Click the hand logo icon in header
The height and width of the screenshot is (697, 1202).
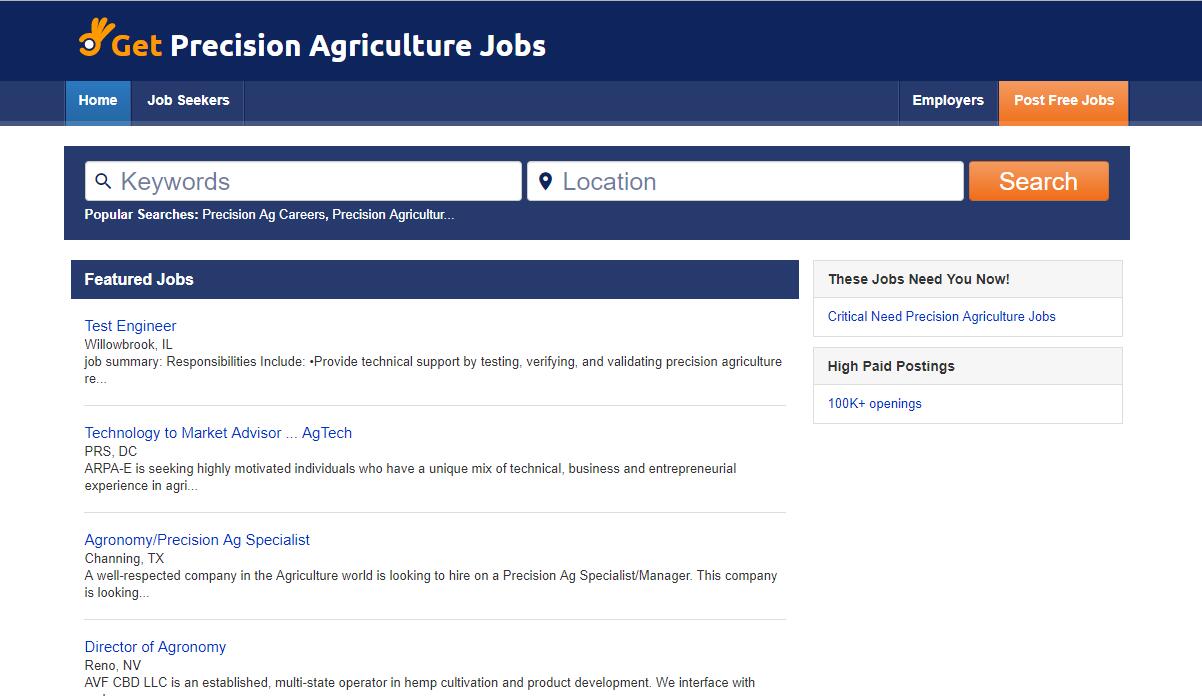point(93,37)
